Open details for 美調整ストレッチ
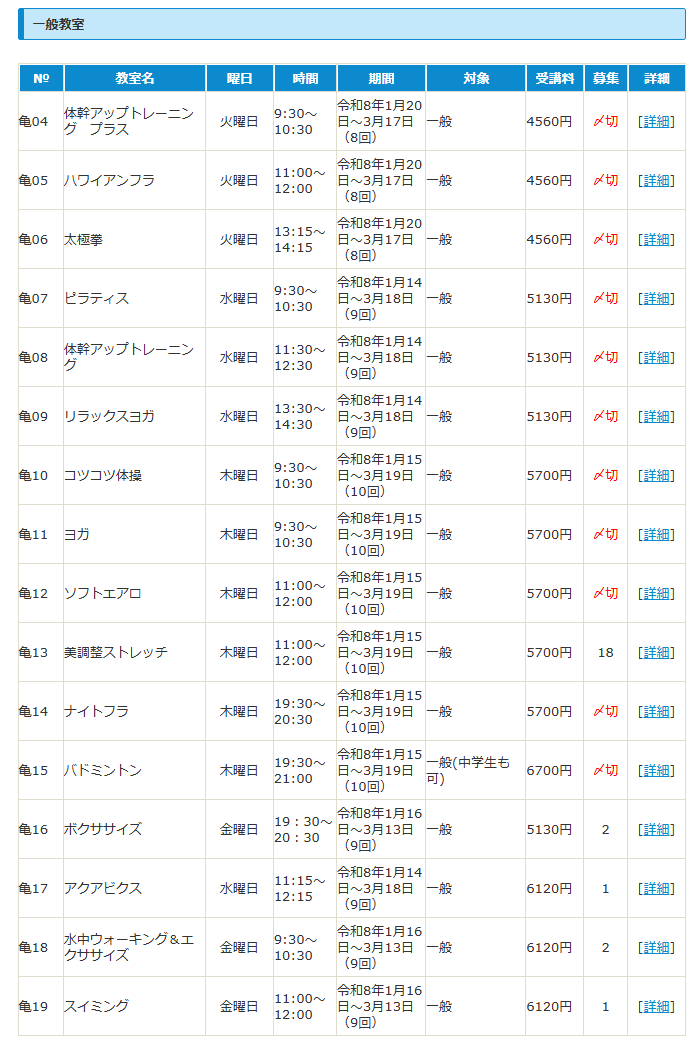Screen dimensions: 700x1044 656,653
